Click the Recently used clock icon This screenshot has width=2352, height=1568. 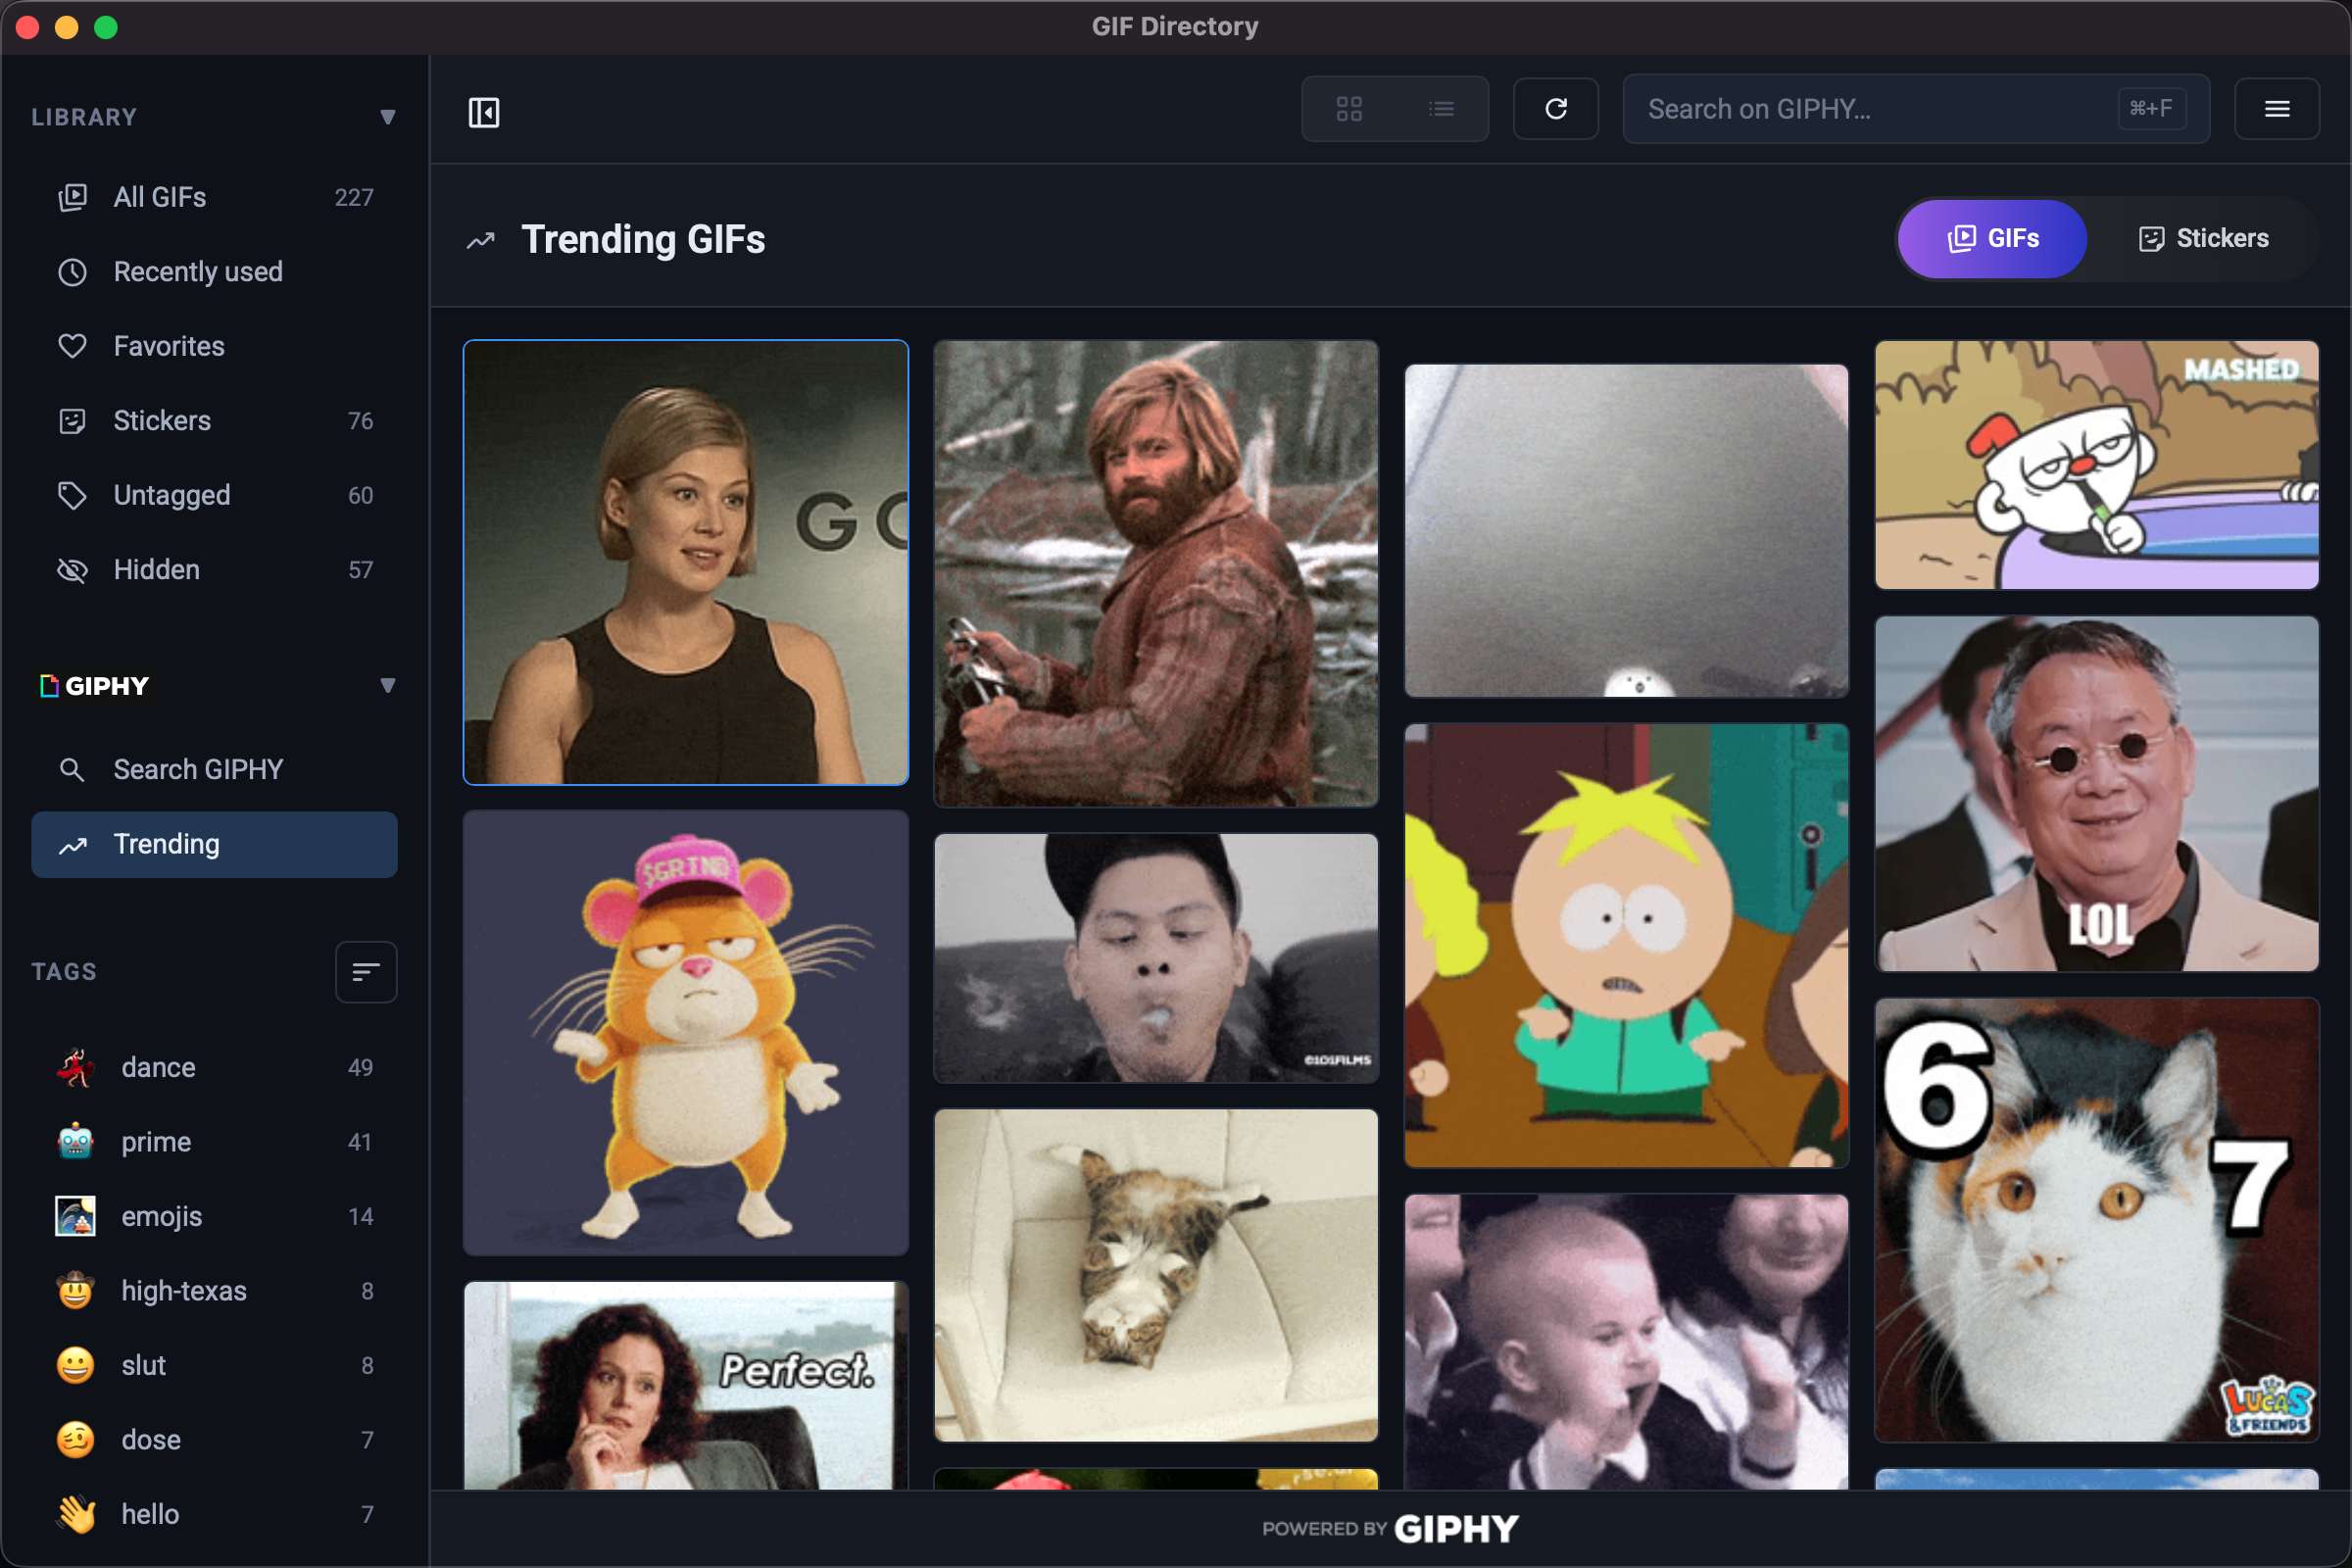pyautogui.click(x=72, y=272)
